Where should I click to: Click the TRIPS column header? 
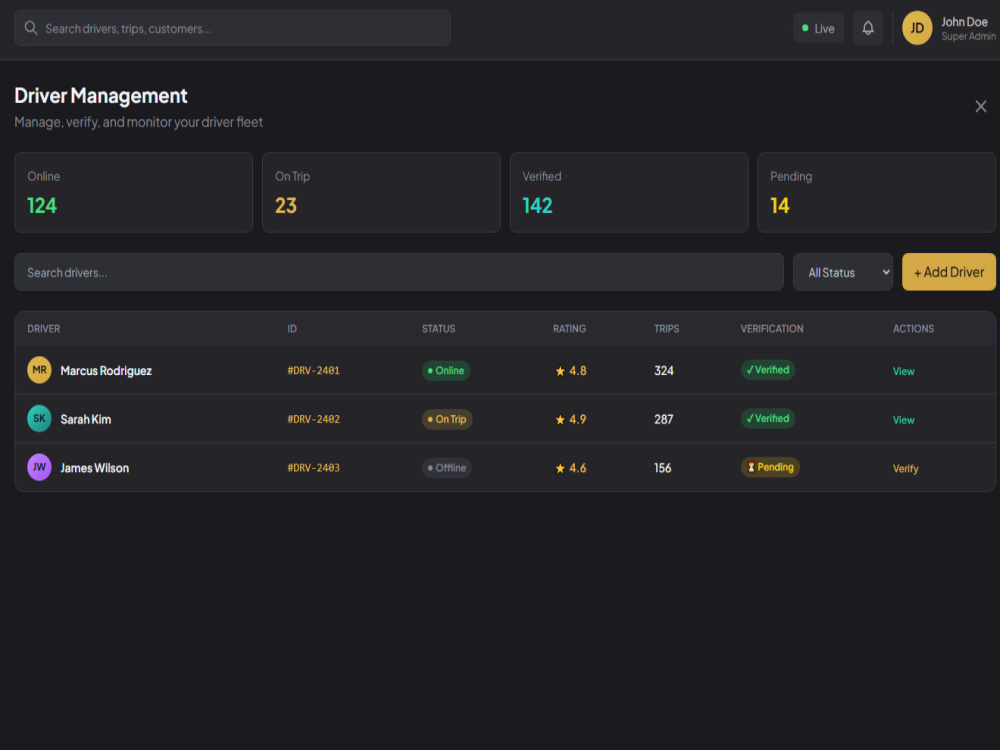pos(666,328)
